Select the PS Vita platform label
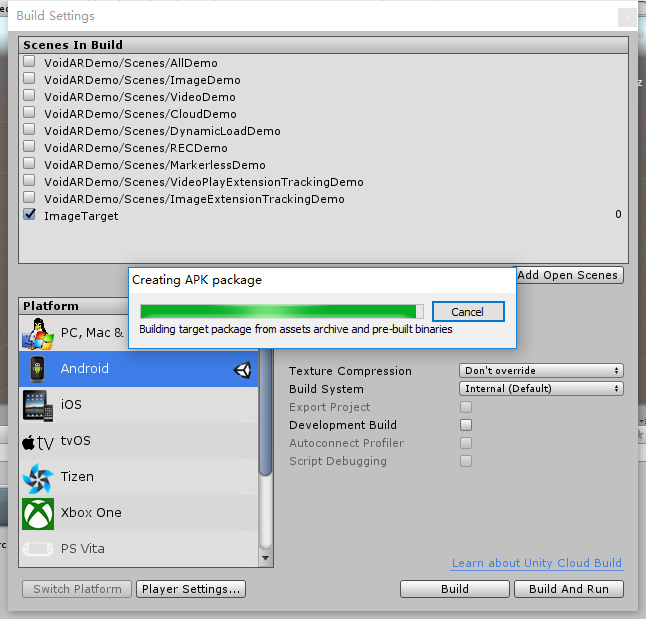This screenshot has height=619, width=646. coord(83,549)
